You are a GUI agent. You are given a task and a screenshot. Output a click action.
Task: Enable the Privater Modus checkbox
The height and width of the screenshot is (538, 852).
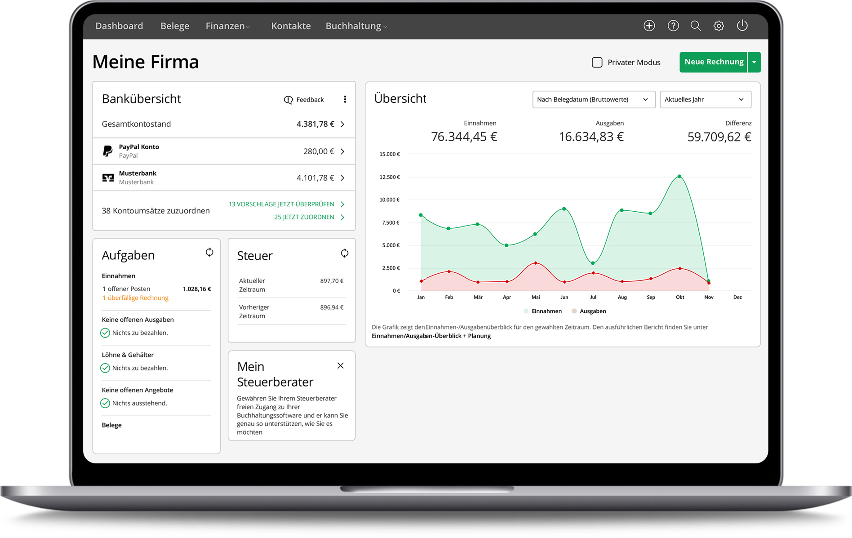point(597,62)
